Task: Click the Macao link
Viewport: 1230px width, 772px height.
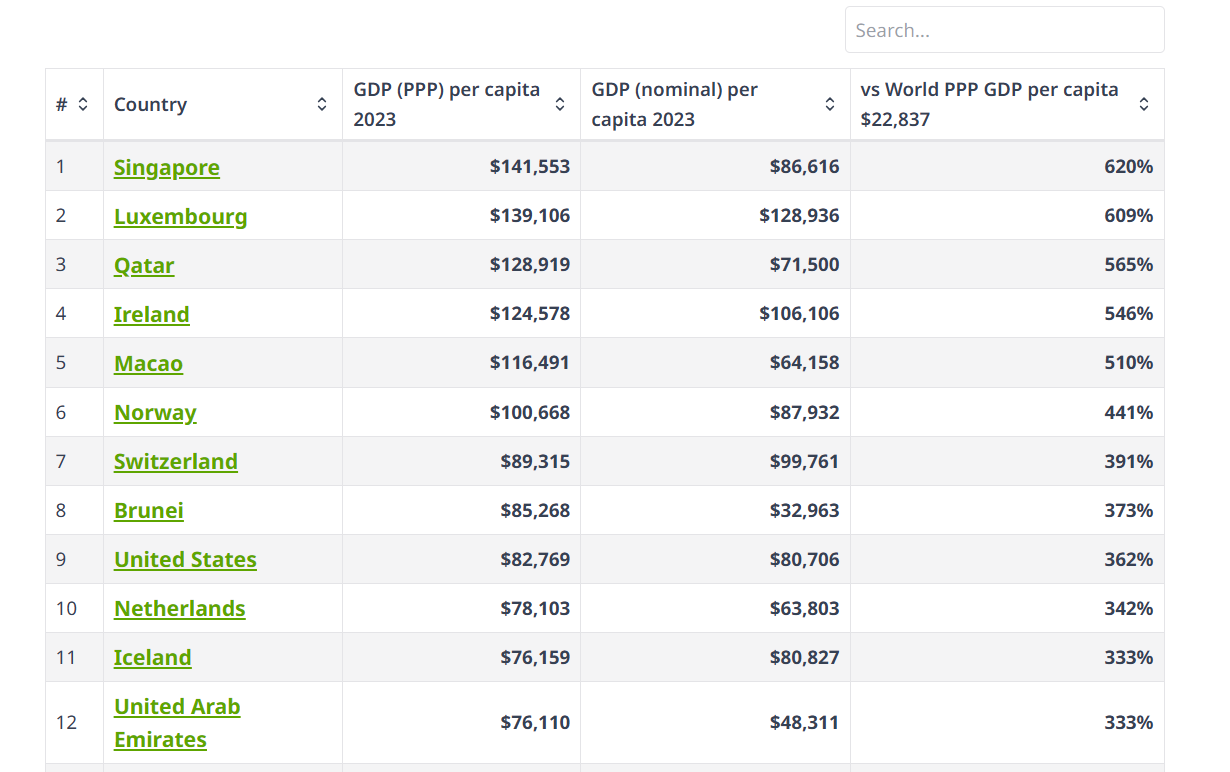Action: pos(148,363)
